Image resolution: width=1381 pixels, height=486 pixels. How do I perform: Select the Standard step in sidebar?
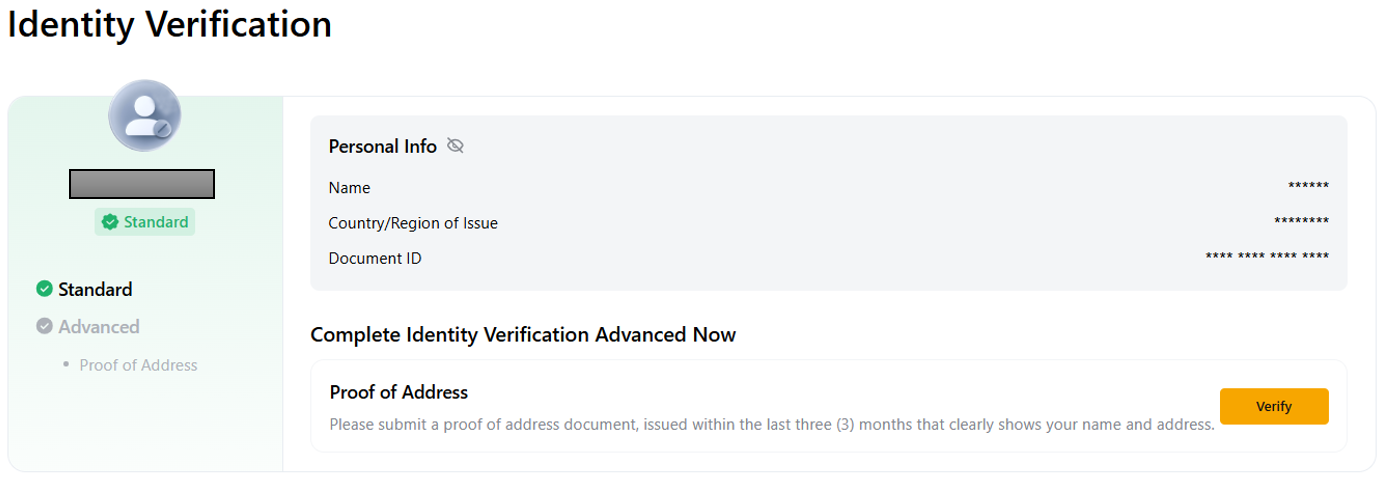(x=95, y=289)
